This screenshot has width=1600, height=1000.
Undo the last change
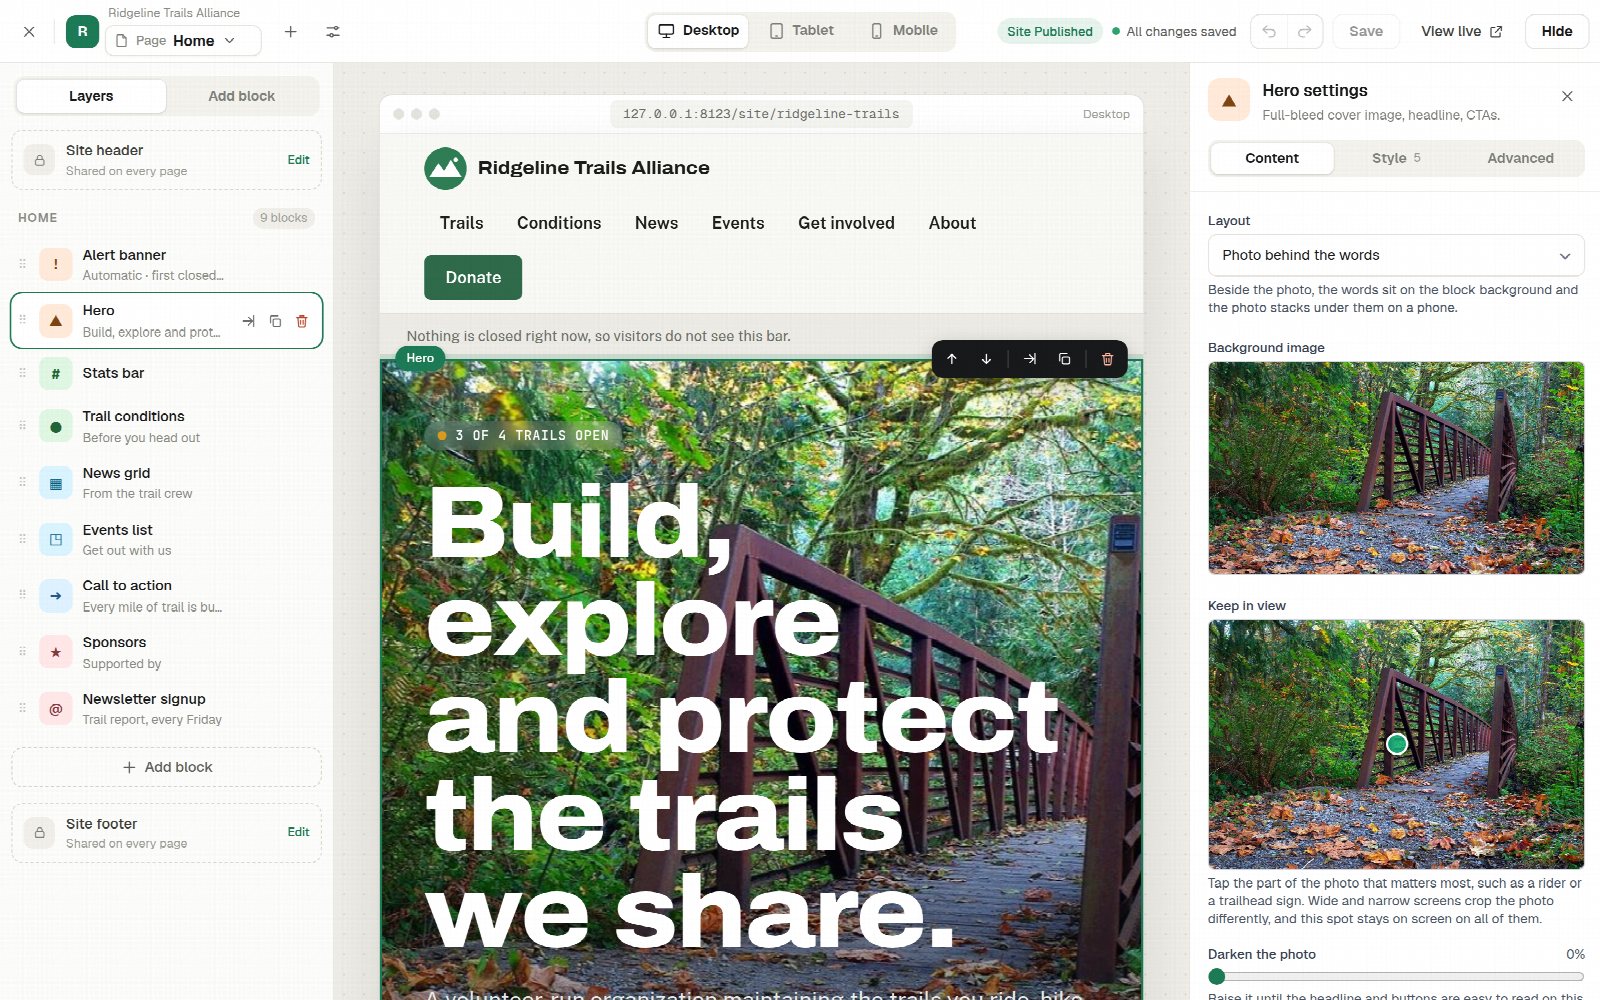(x=1269, y=32)
